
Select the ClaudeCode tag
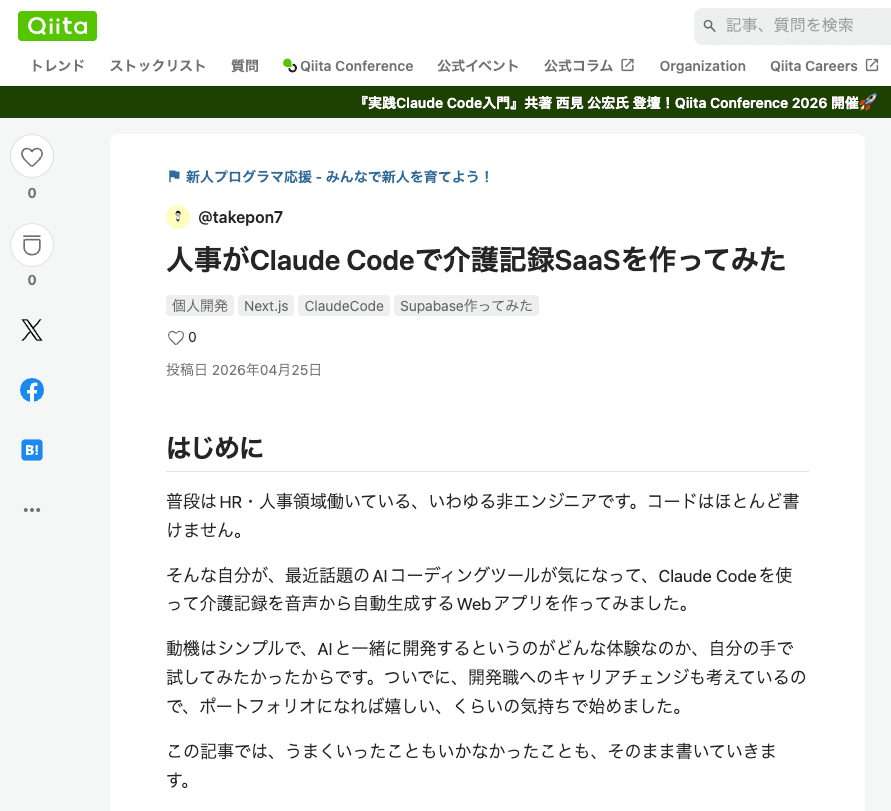tap(344, 306)
